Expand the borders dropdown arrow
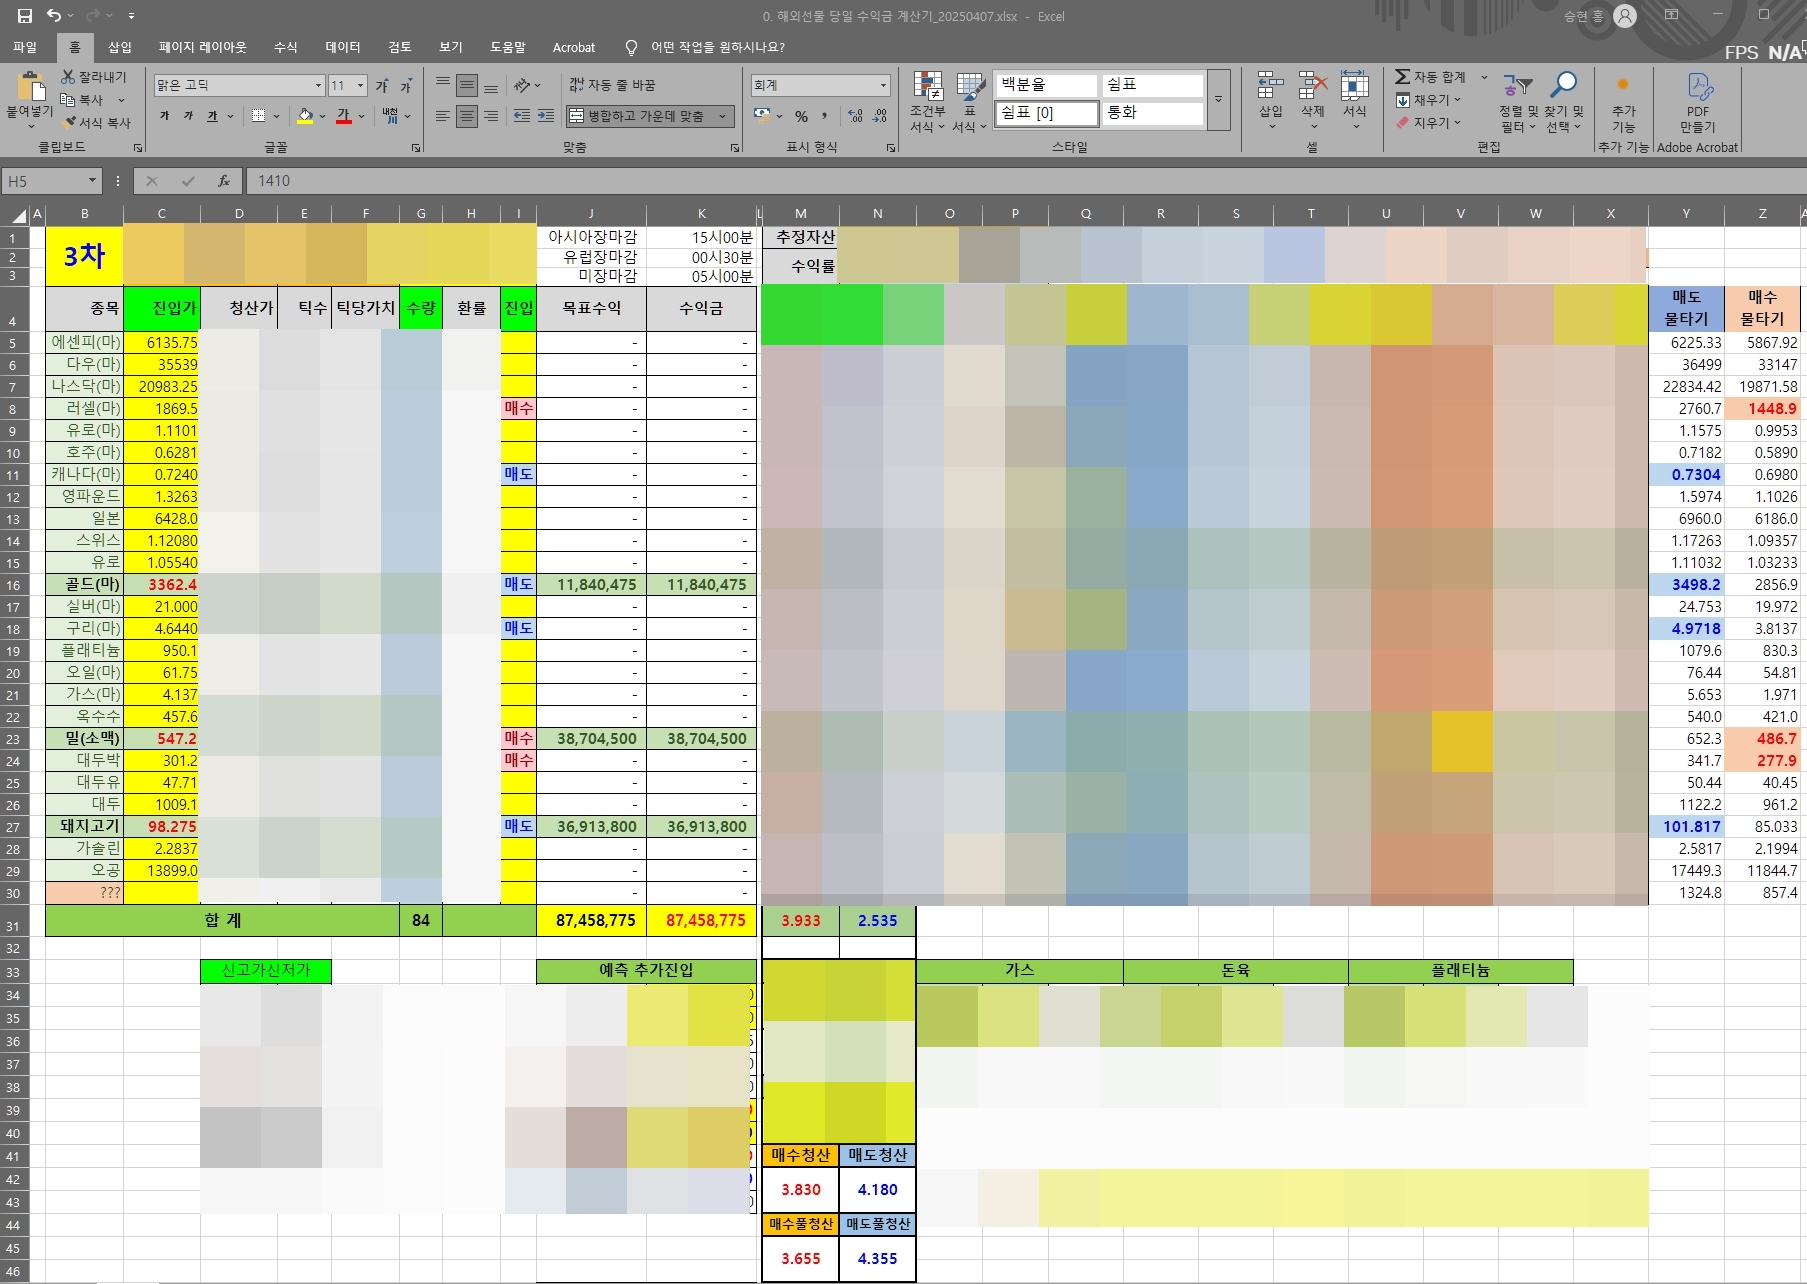 coord(276,116)
